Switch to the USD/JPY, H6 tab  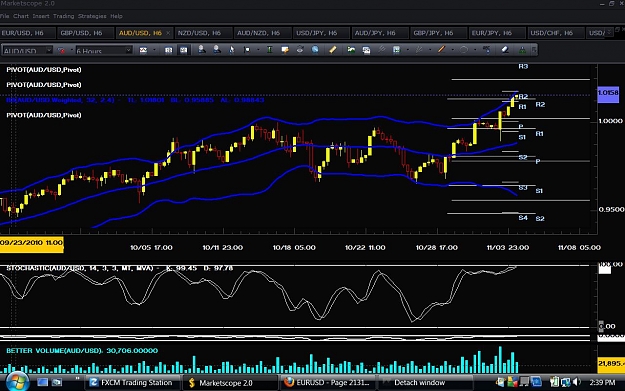click(x=321, y=33)
